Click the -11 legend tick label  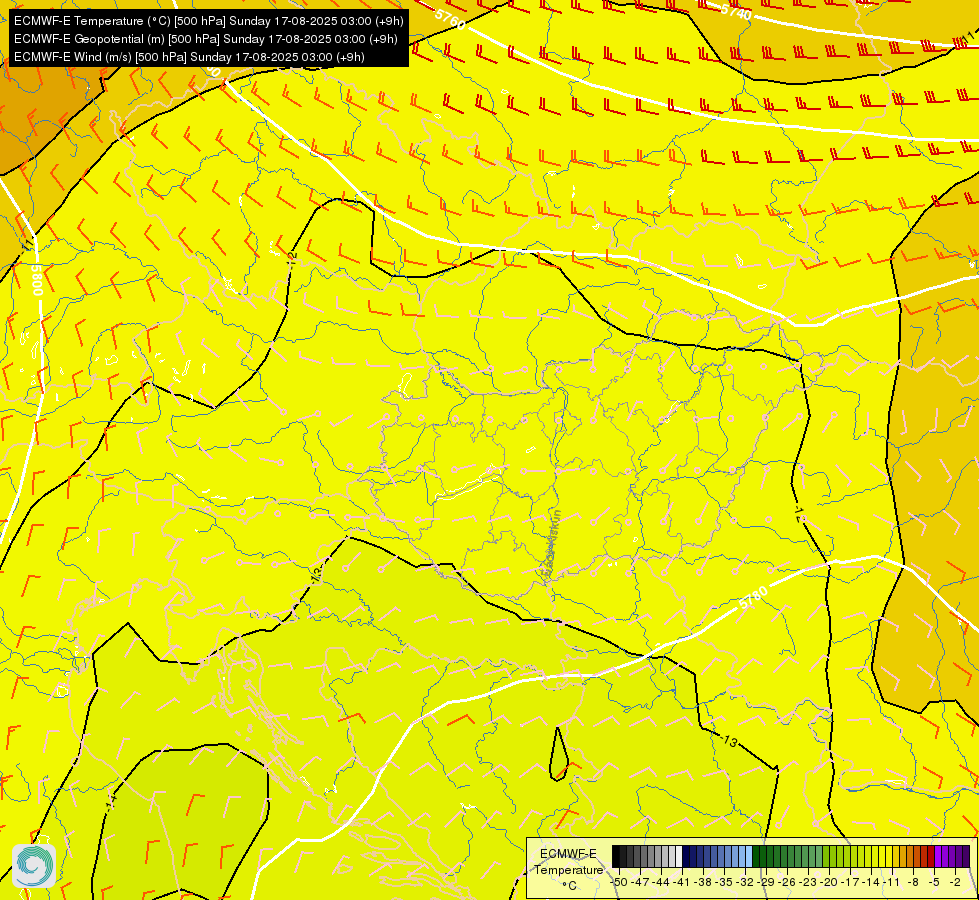(x=892, y=882)
